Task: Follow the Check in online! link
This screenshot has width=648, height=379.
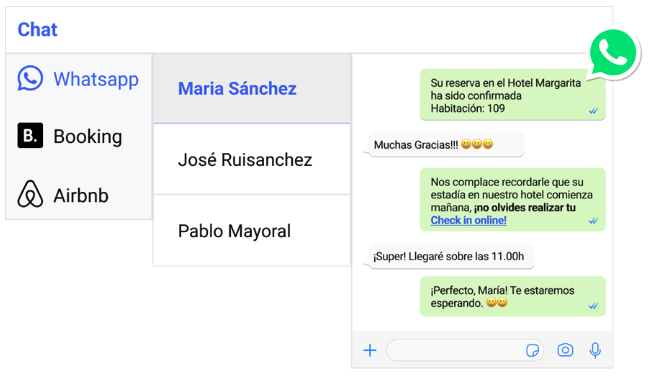Action: click(x=468, y=220)
